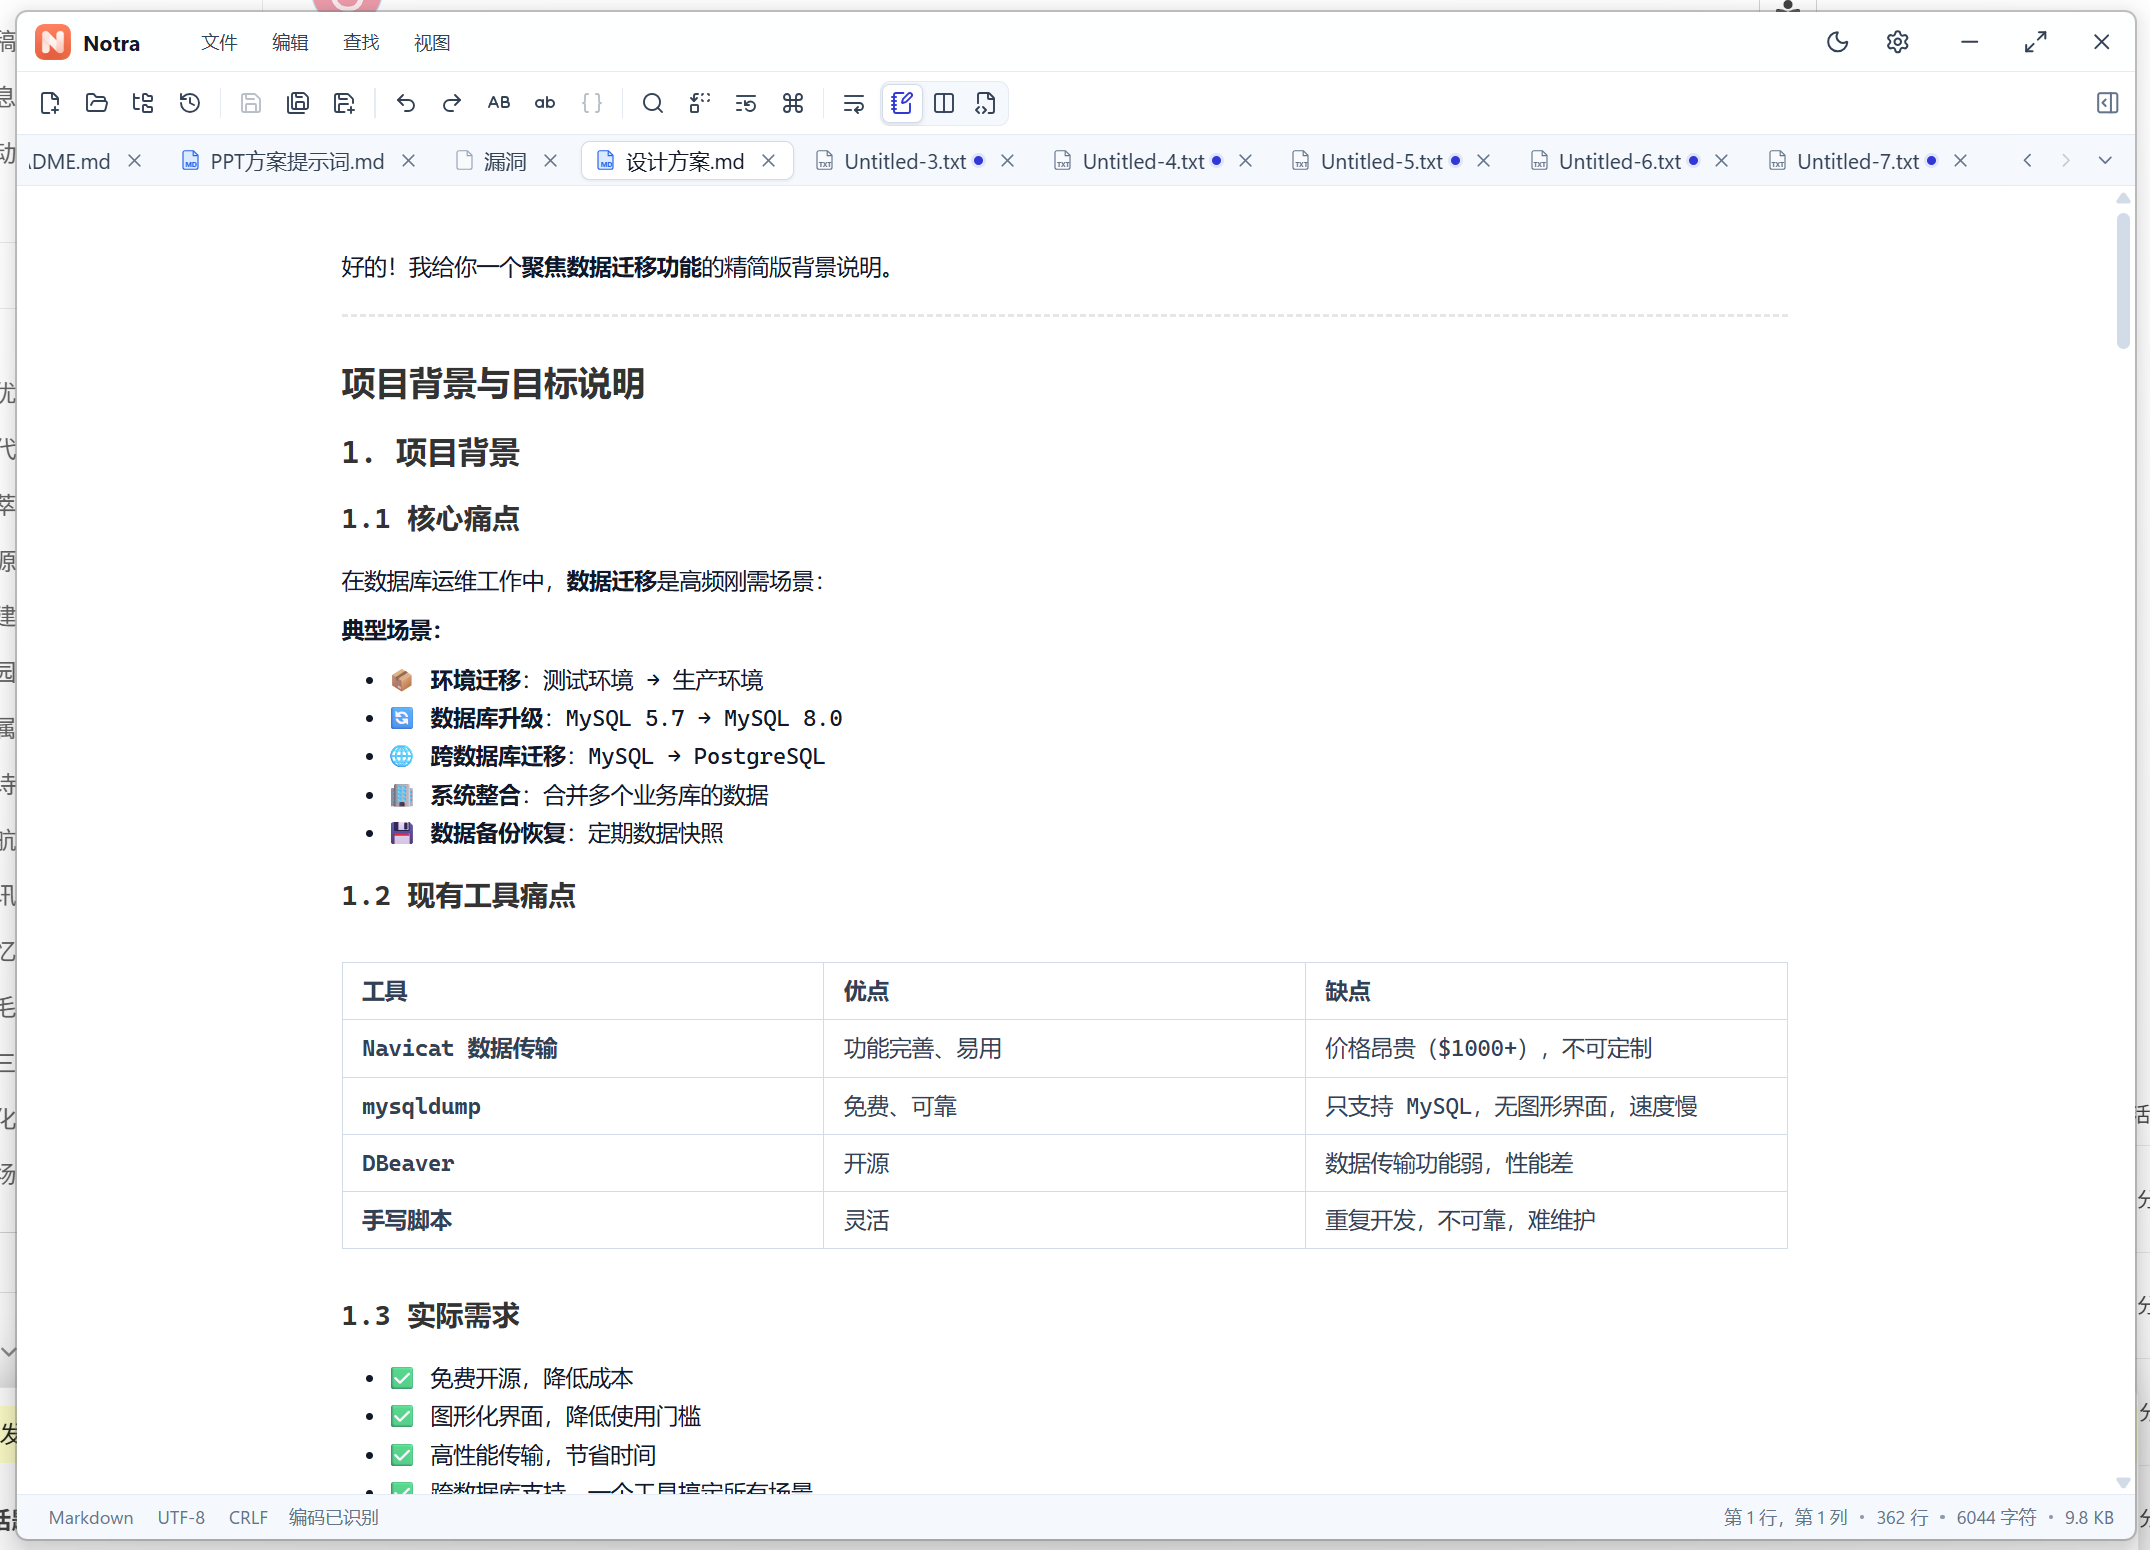This screenshot has height=1550, width=2150.
Task: Click the 项目背景与目标说明 heading
Action: pos(493,384)
